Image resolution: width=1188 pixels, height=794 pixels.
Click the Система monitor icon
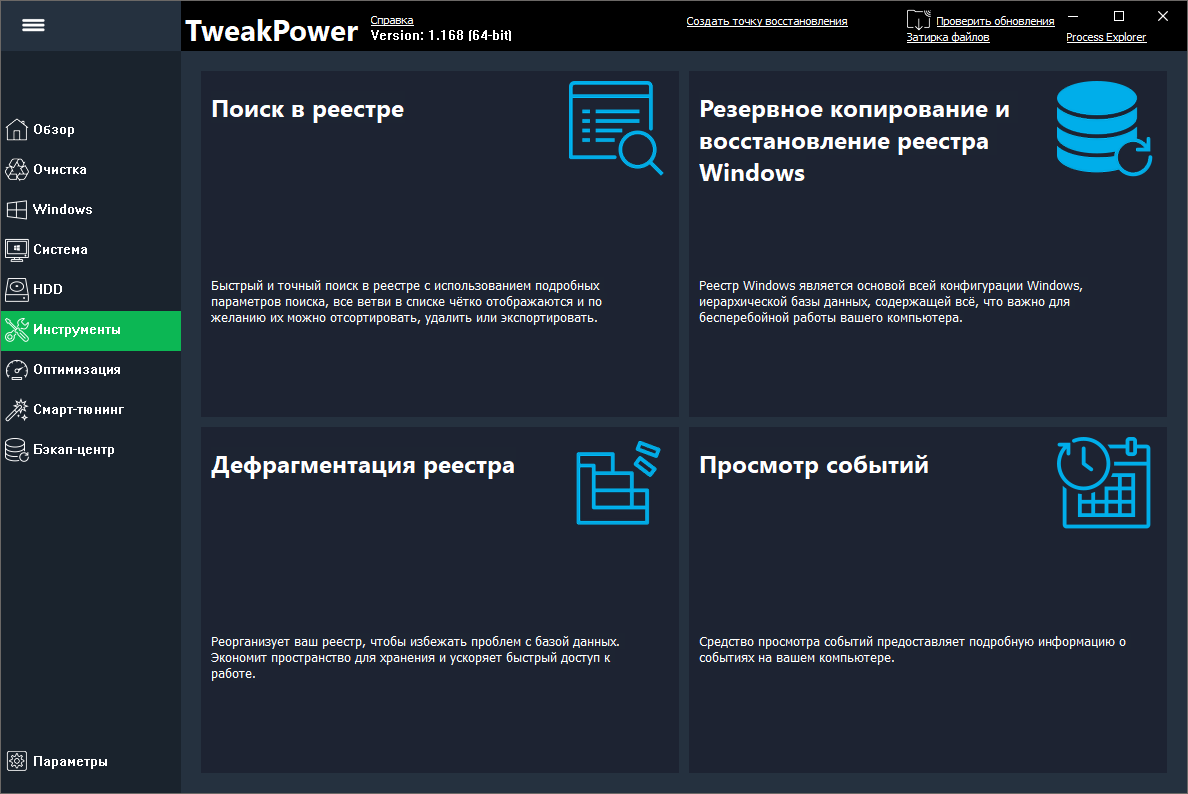[x=17, y=249]
